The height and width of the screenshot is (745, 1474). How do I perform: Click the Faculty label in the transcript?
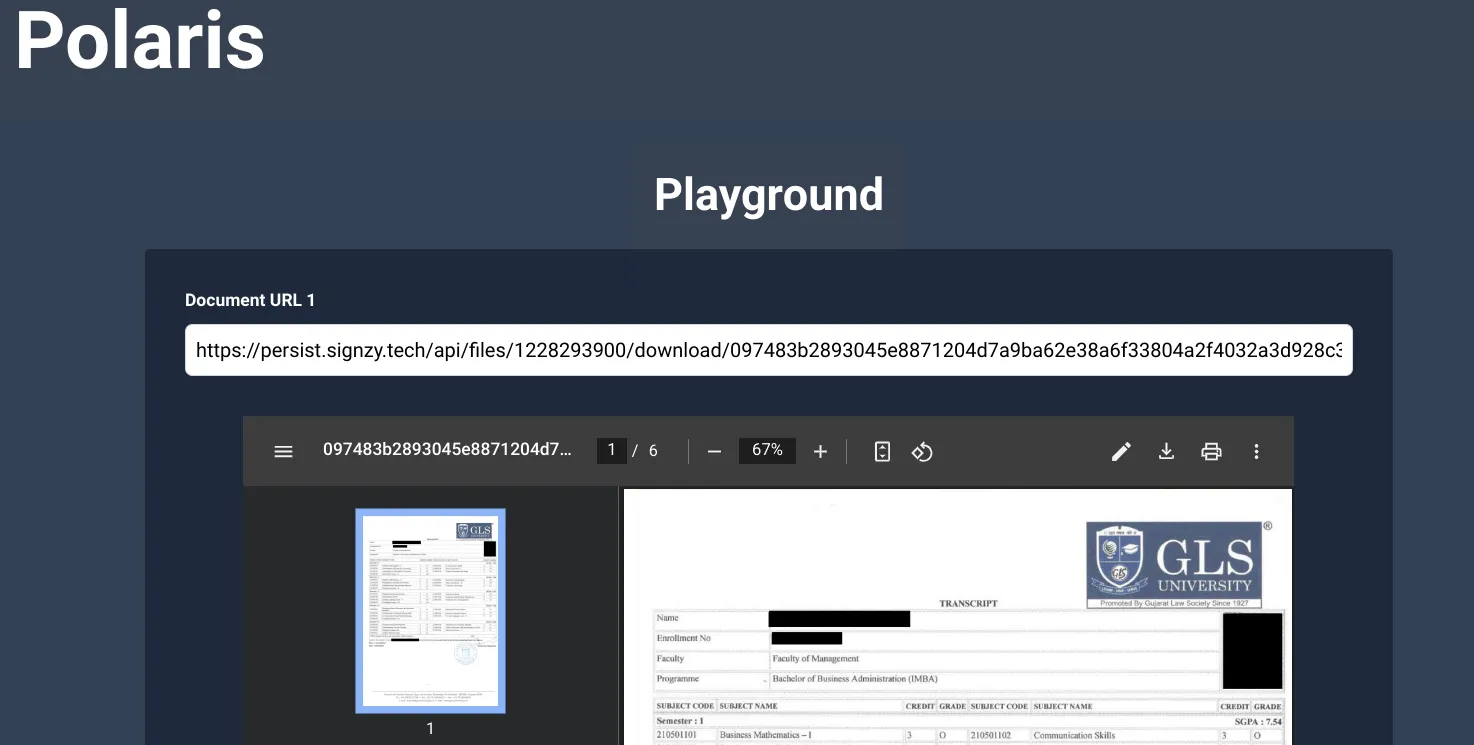[670, 659]
